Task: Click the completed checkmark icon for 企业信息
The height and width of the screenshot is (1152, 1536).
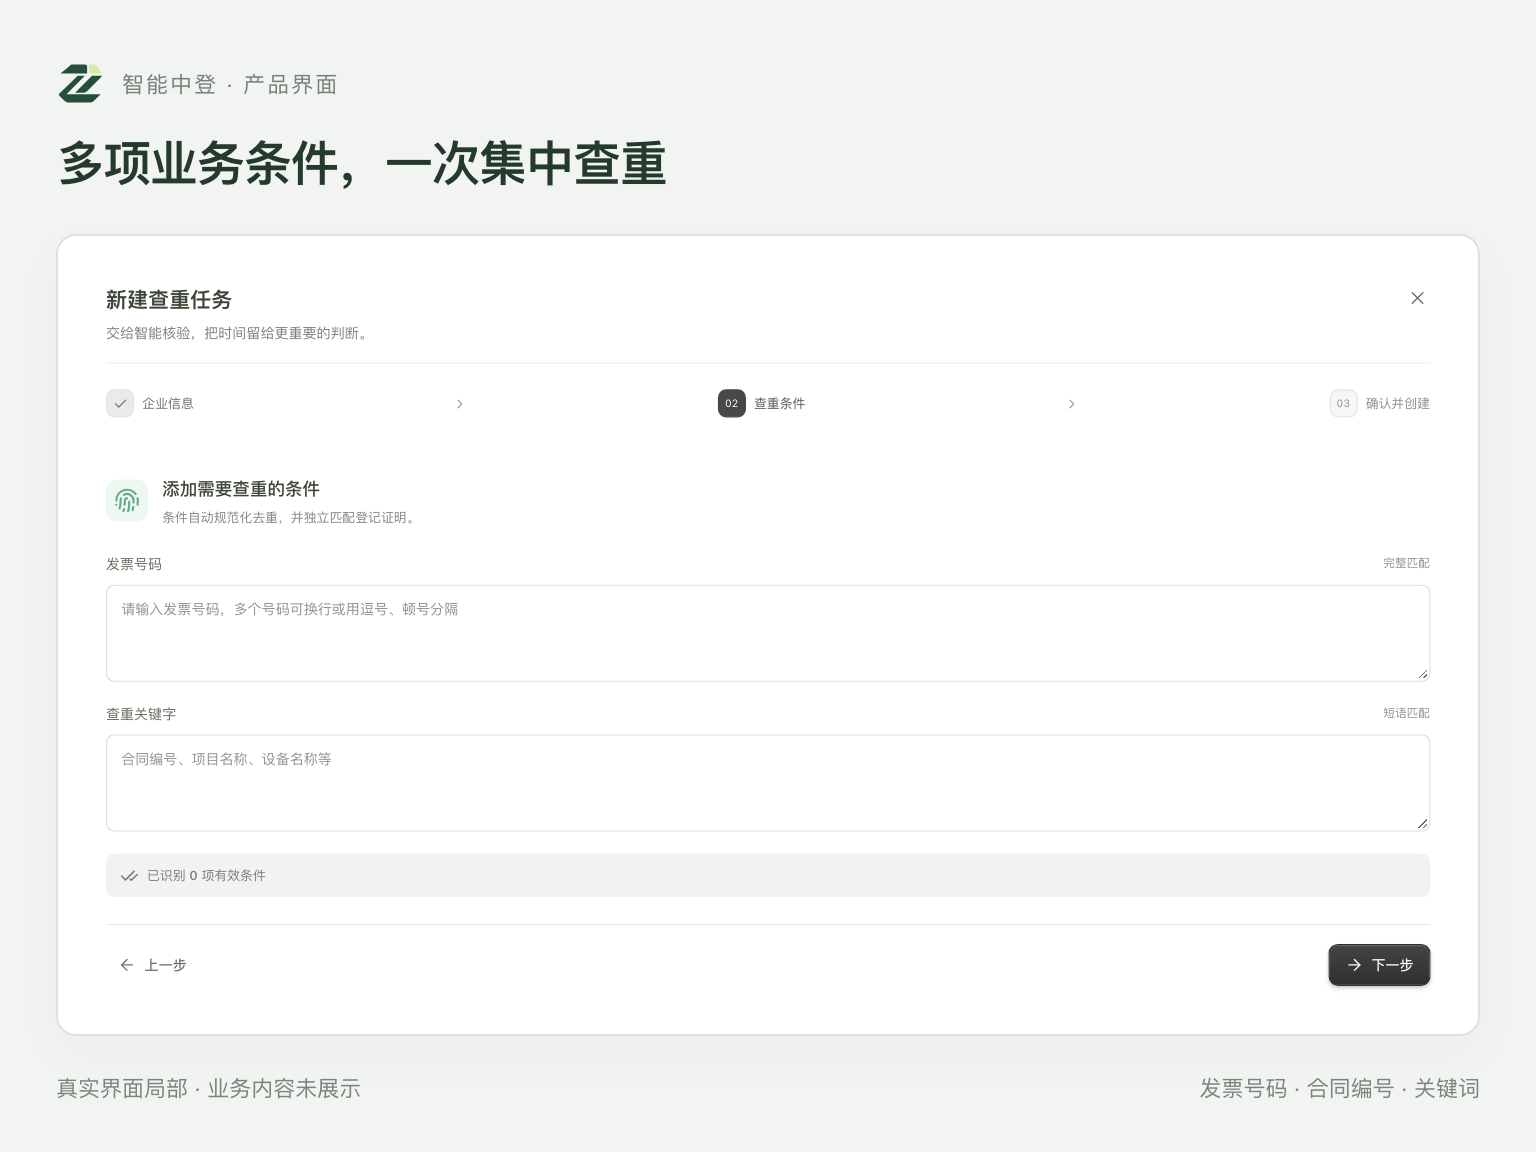Action: coord(120,403)
